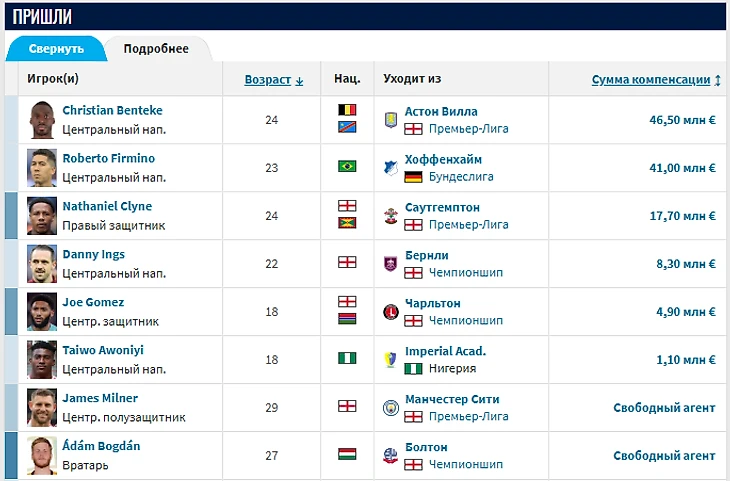Click James Milner's portrait thumbnail
This screenshot has height=481, width=730.
coord(42,407)
